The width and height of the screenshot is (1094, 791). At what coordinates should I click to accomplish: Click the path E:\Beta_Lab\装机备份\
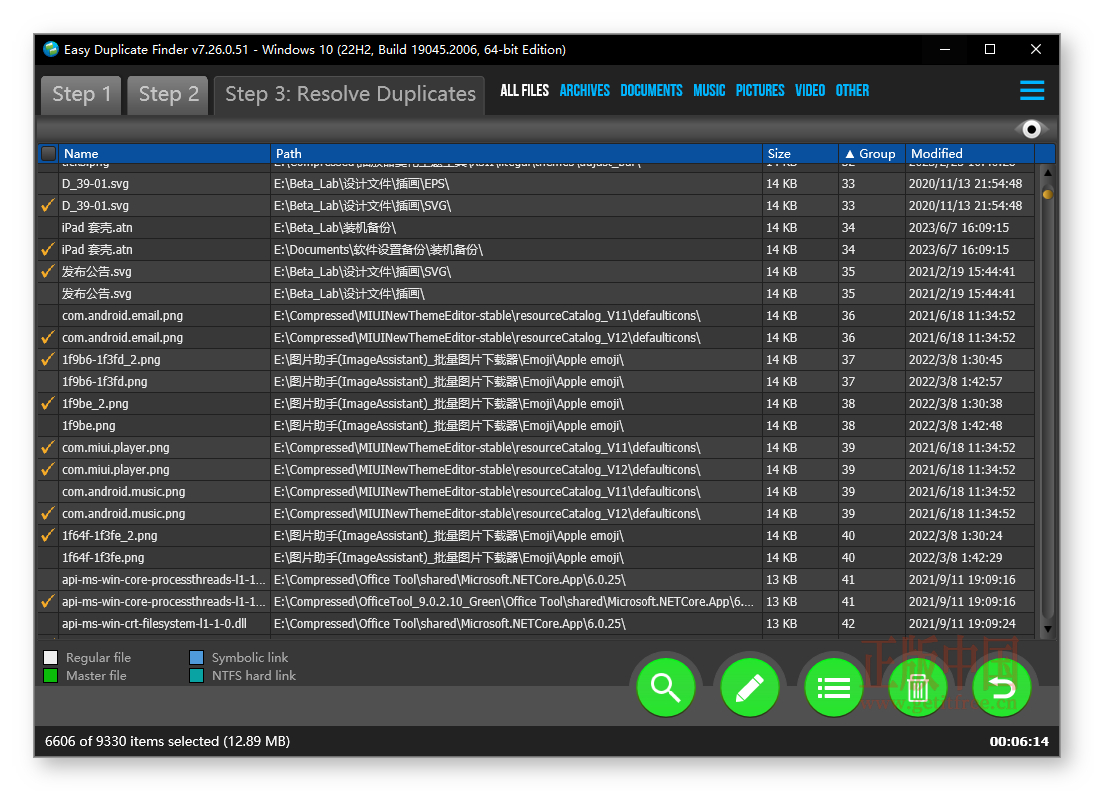coord(335,227)
